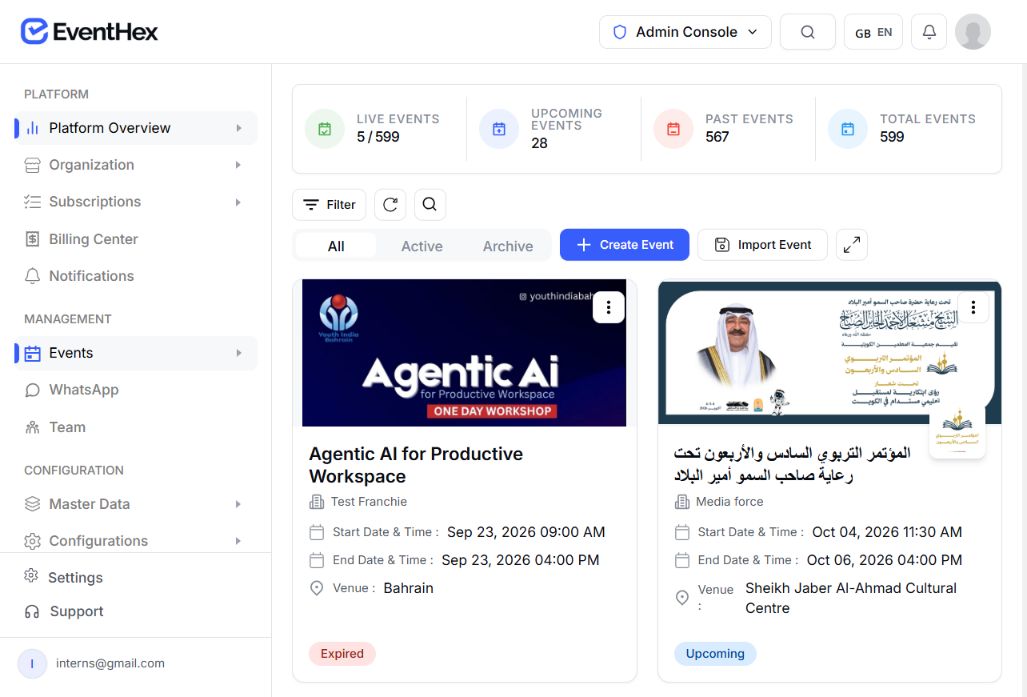This screenshot has width=1027, height=697.
Task: Open the header search icon
Action: pyautogui.click(x=808, y=31)
